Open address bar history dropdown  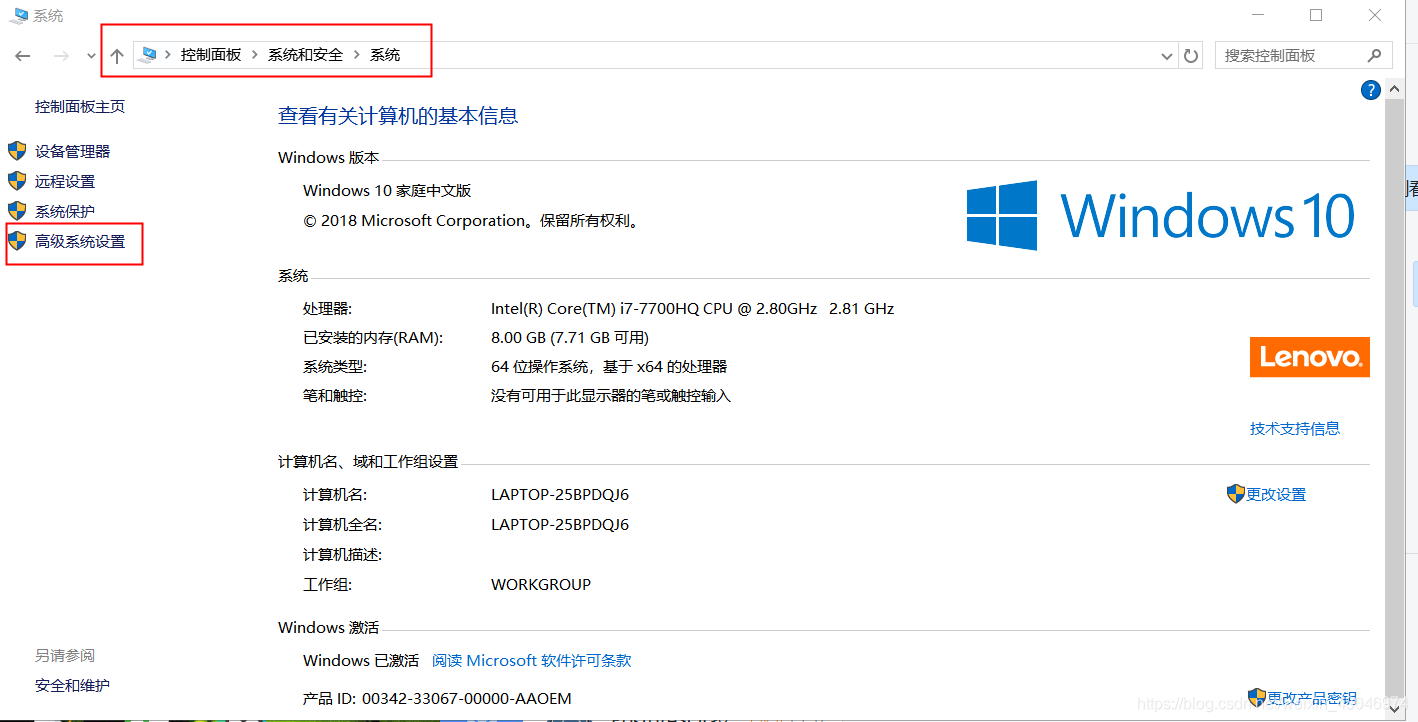coord(1167,56)
